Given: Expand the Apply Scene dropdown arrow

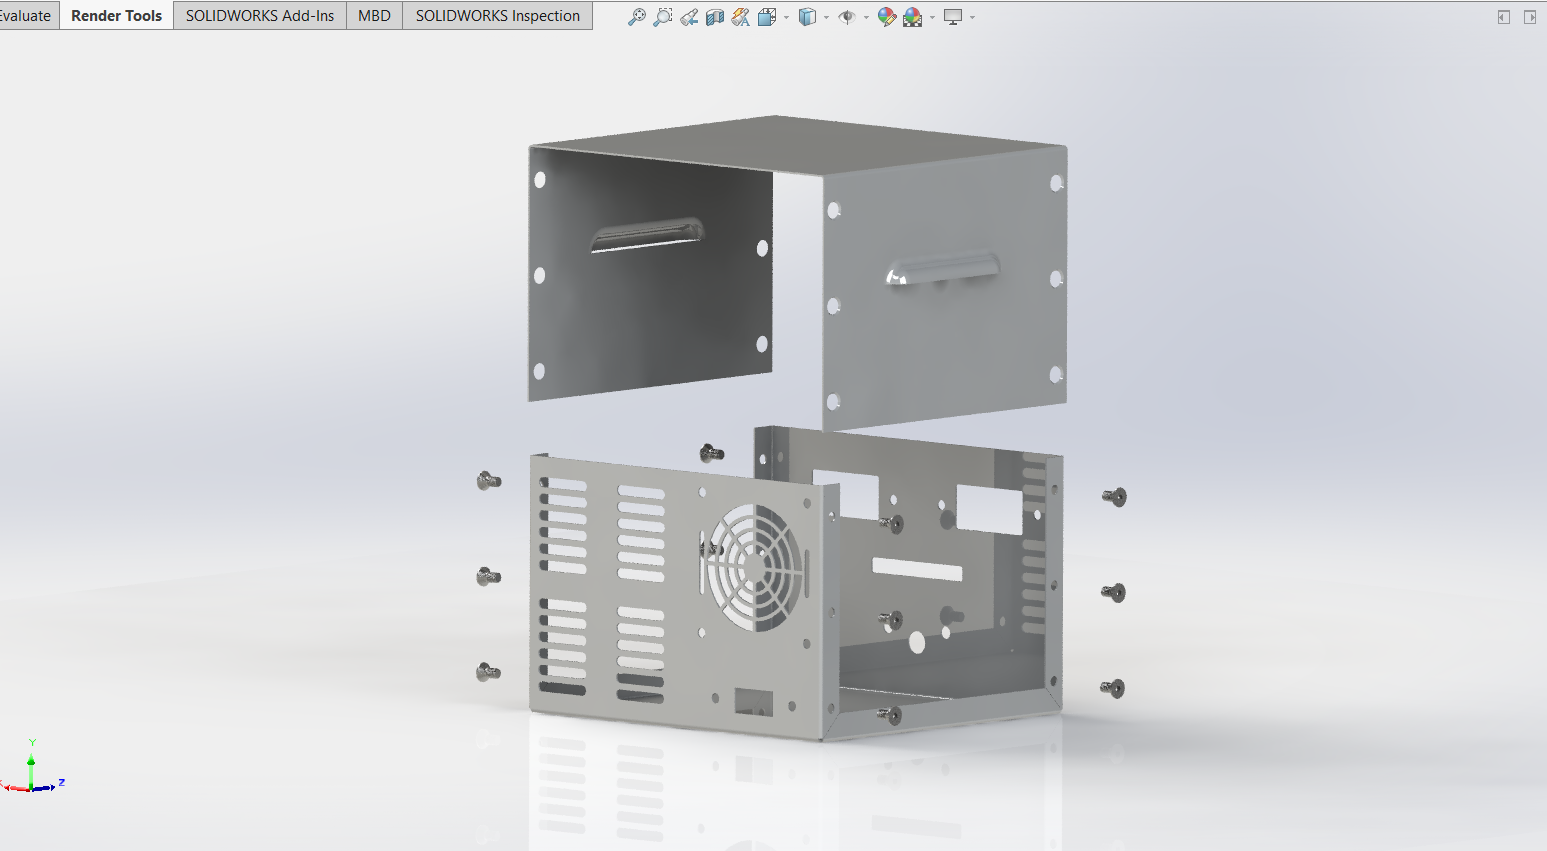Looking at the screenshot, I should [x=932, y=18].
